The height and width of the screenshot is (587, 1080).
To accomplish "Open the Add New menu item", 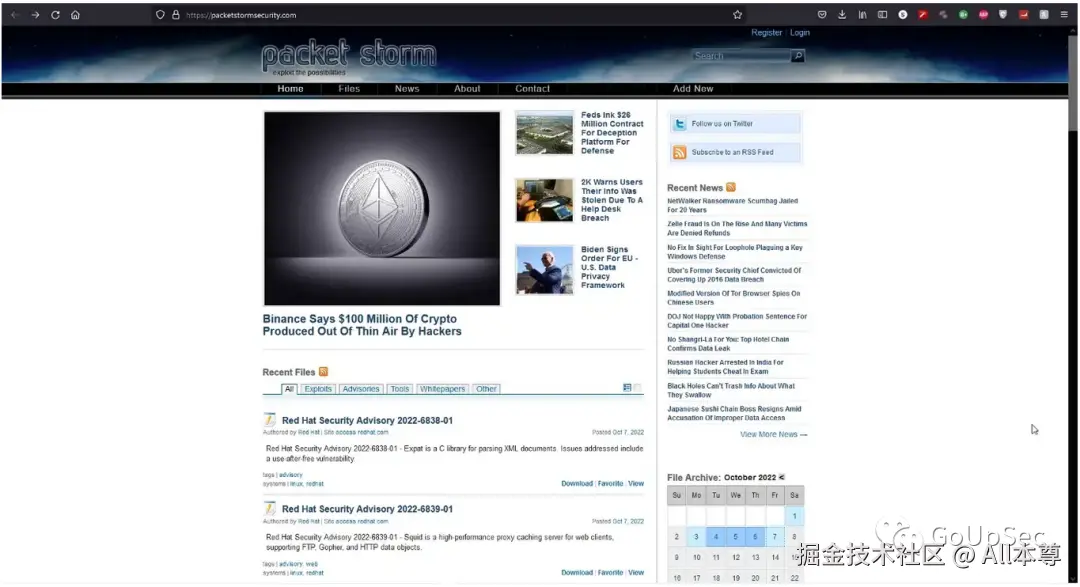I will tap(693, 89).
